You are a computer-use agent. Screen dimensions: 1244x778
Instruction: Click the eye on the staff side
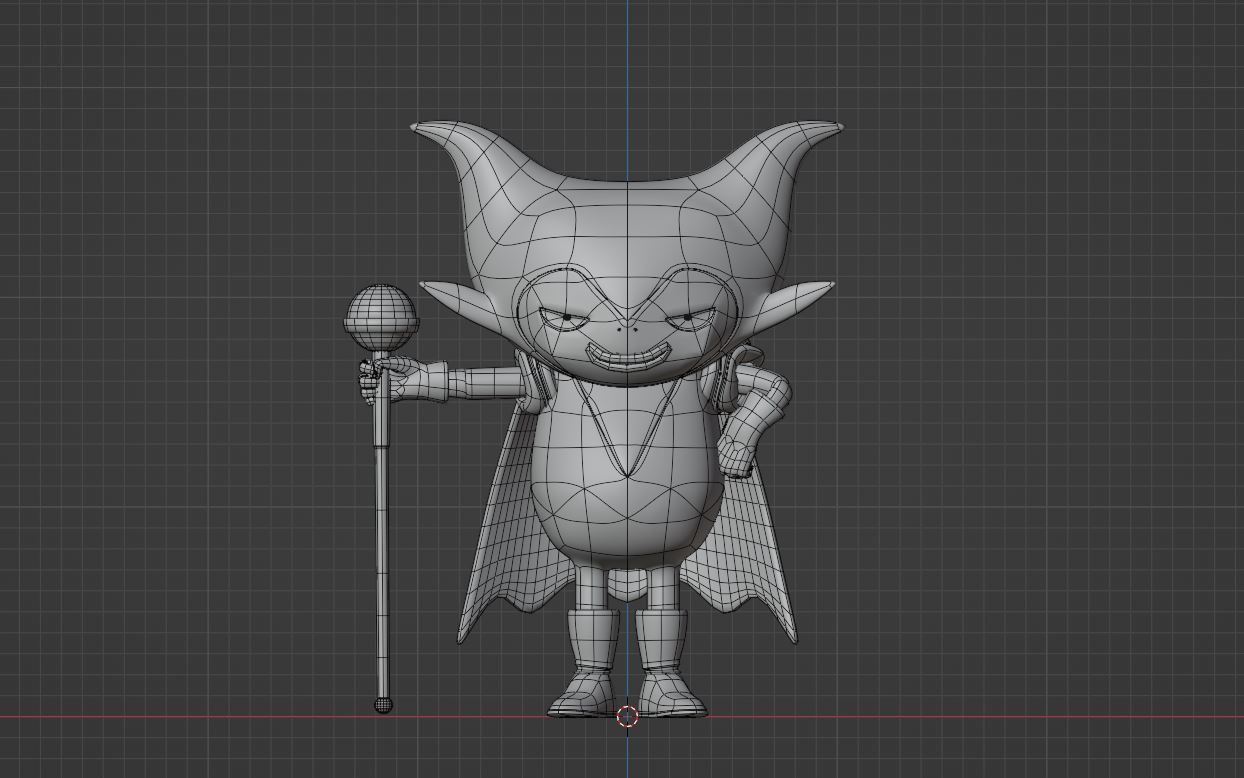coord(564,320)
